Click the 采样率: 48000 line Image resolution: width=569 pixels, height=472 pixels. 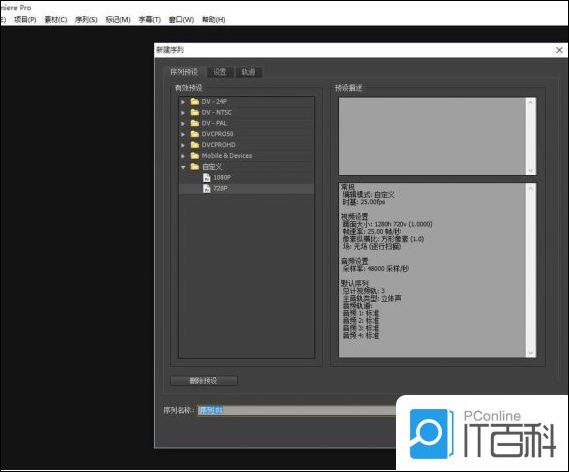(376, 269)
